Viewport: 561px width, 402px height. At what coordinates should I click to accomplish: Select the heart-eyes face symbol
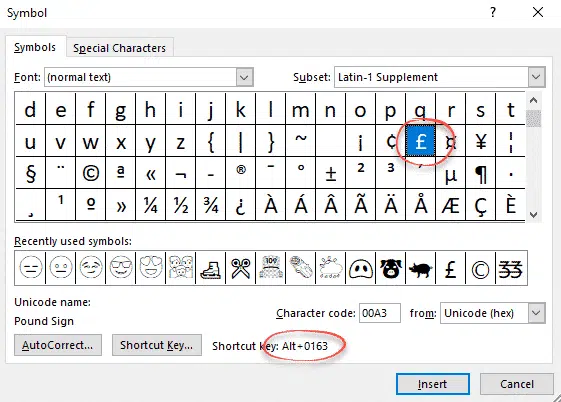151,268
